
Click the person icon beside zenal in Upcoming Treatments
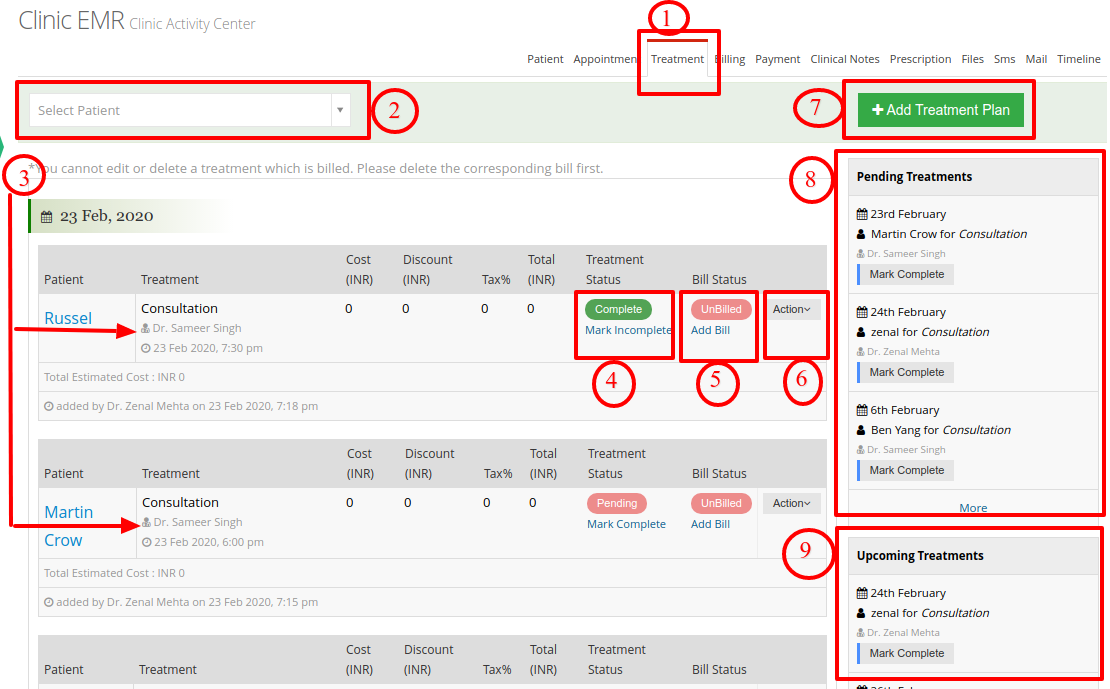(861, 613)
